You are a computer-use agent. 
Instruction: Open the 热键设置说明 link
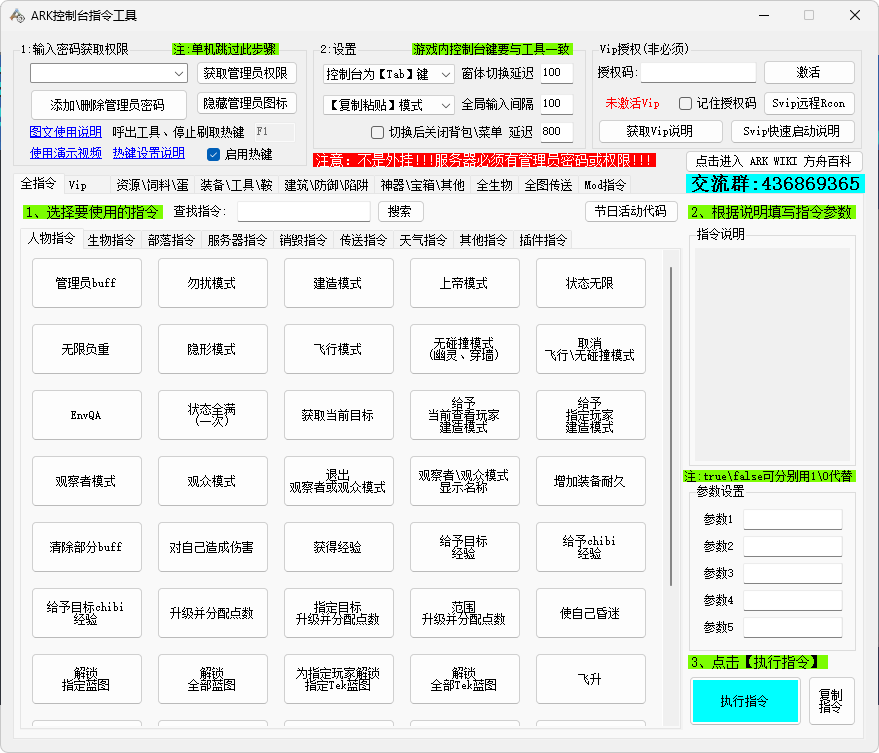tap(149, 153)
